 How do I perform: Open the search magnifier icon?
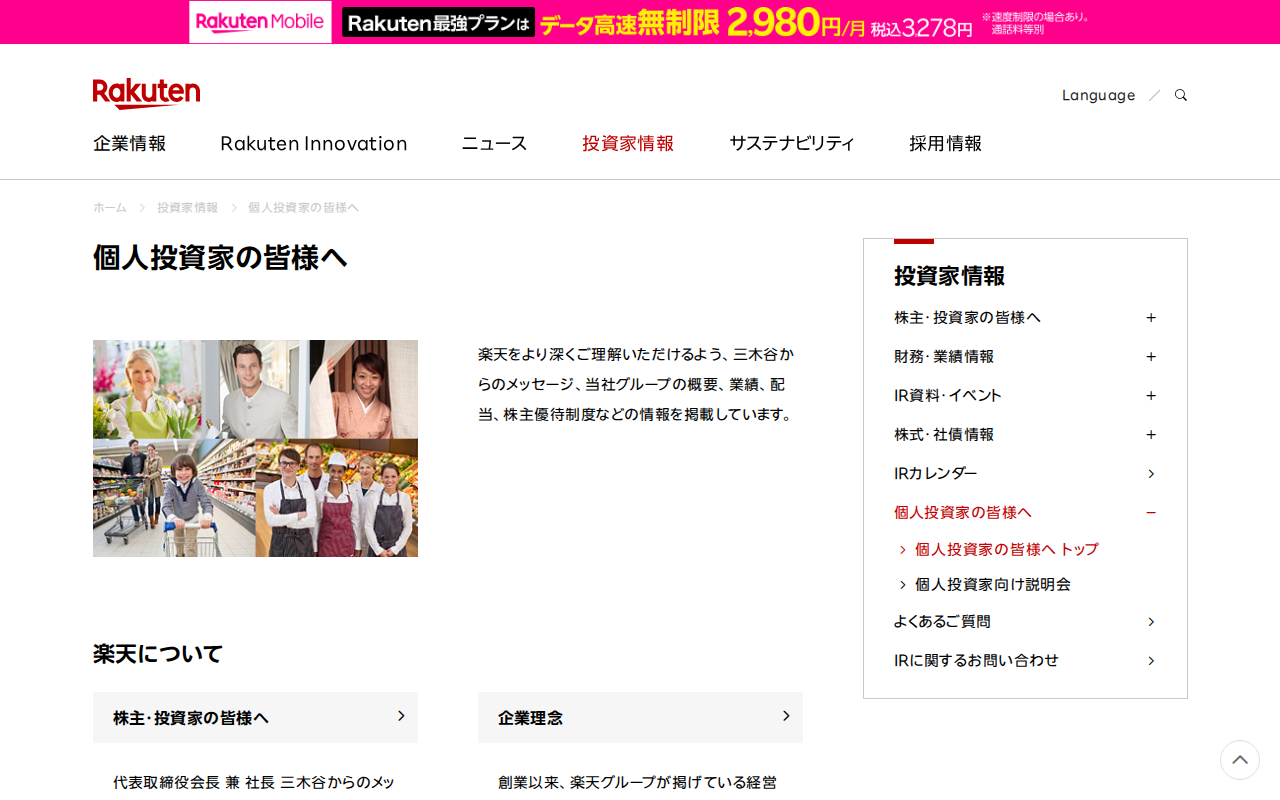pos(1181,95)
